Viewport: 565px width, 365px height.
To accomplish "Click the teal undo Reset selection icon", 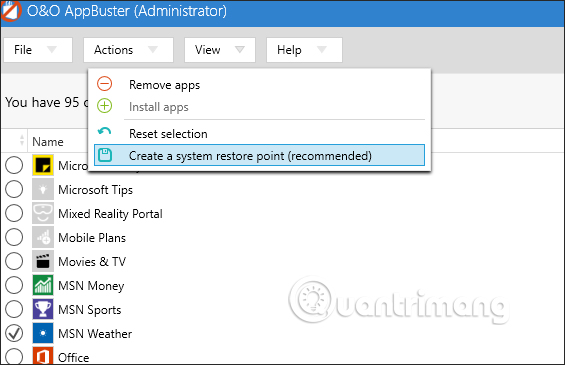I will pyautogui.click(x=104, y=132).
